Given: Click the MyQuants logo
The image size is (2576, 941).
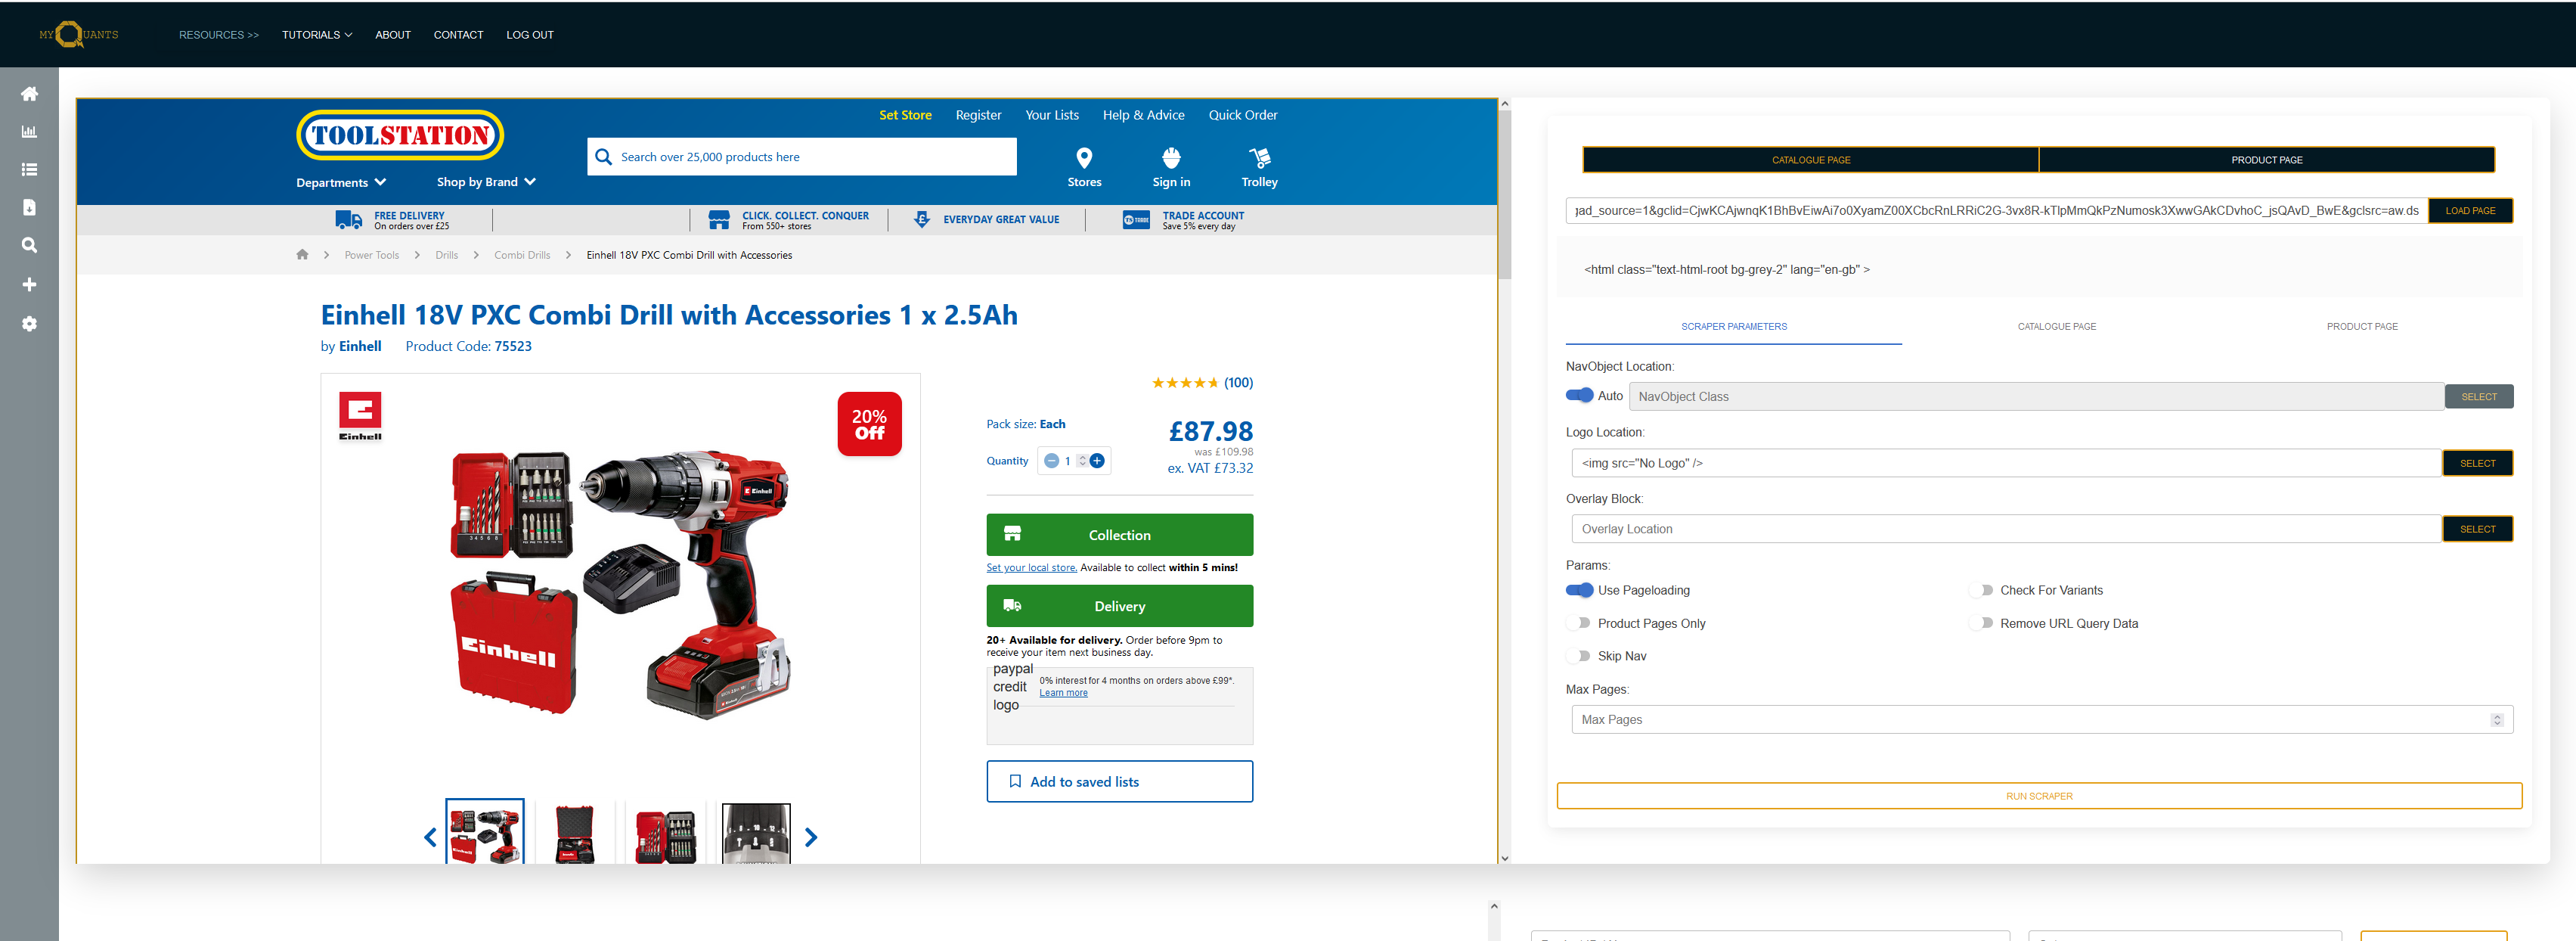Looking at the screenshot, I should 78,35.
